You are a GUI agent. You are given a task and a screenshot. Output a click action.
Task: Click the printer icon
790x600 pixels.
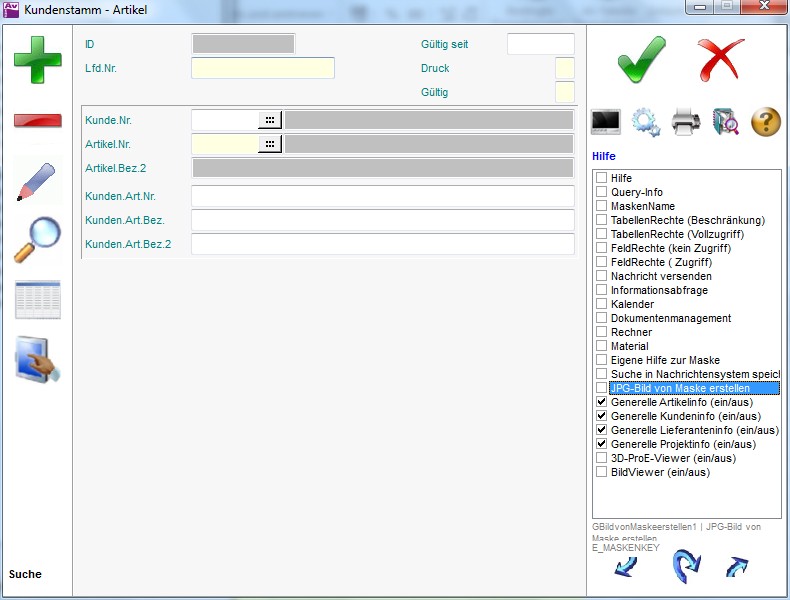pyautogui.click(x=687, y=122)
